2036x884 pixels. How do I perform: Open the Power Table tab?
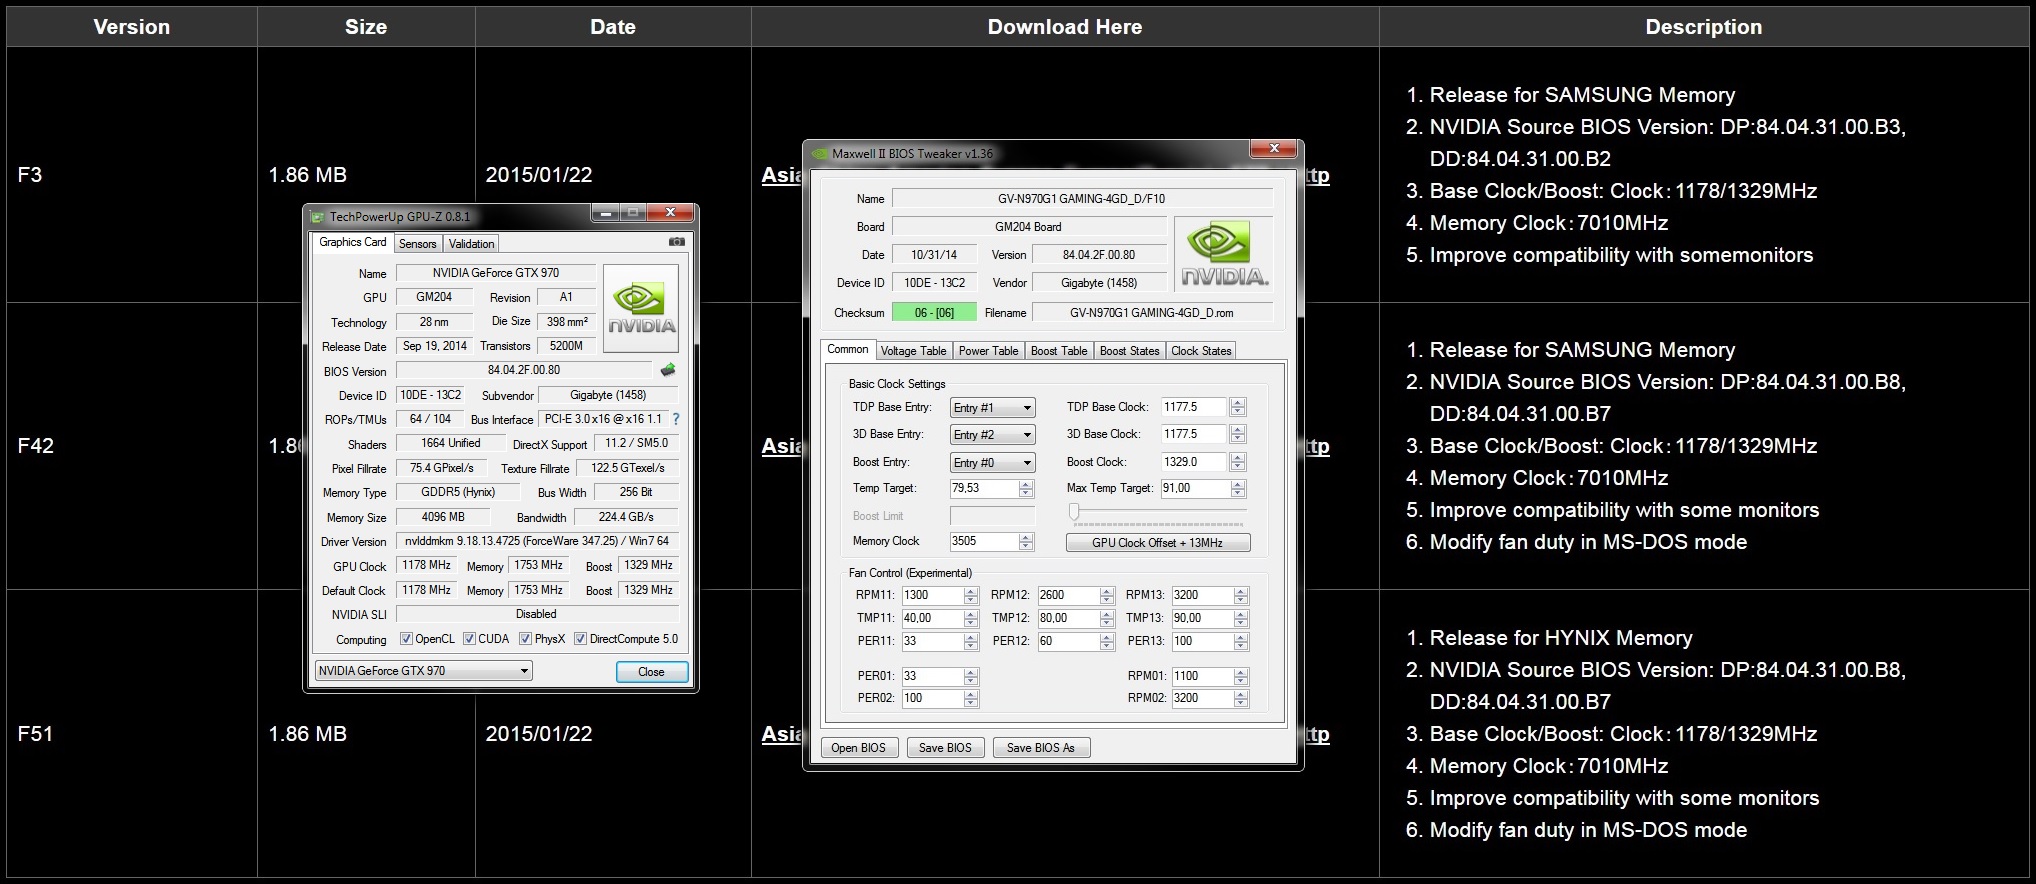(x=988, y=351)
